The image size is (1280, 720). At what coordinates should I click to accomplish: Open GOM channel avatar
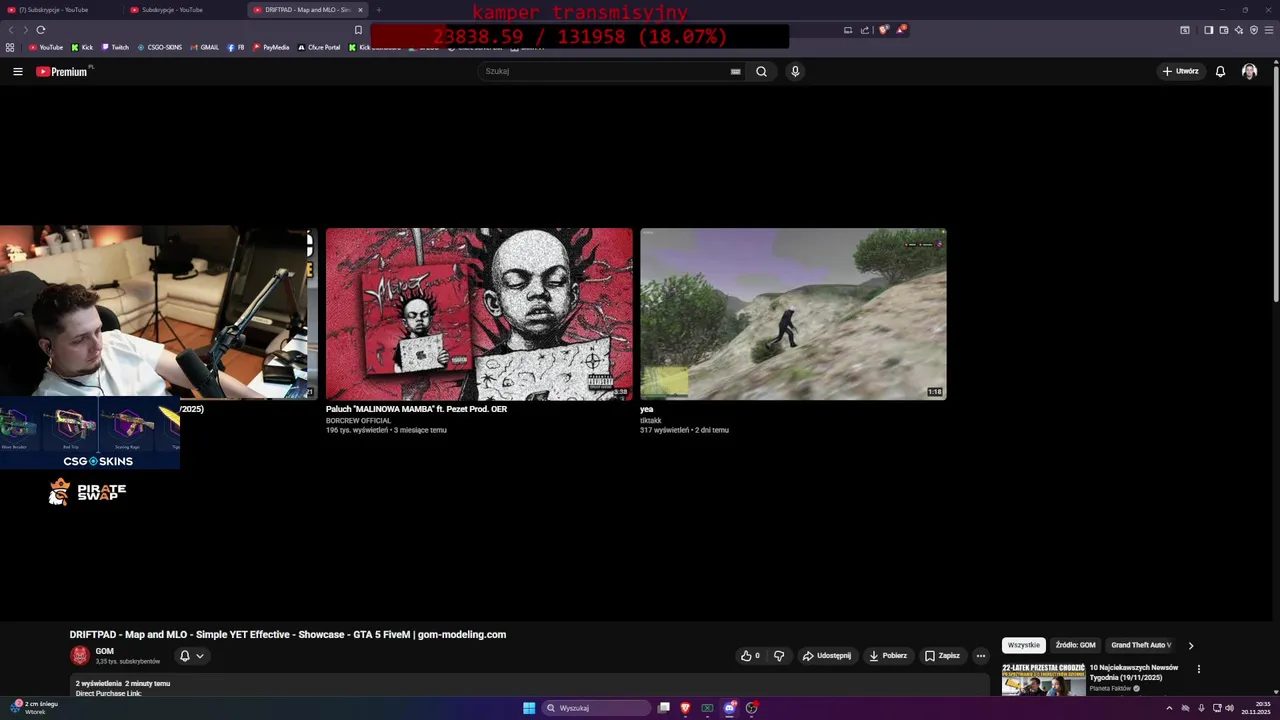(x=80, y=656)
